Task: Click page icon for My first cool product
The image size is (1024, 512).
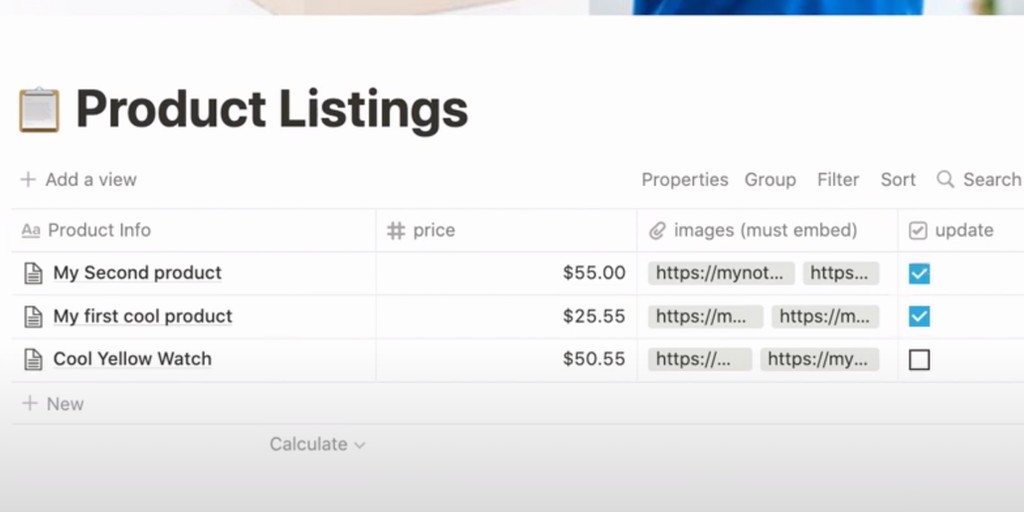Action: click(34, 317)
